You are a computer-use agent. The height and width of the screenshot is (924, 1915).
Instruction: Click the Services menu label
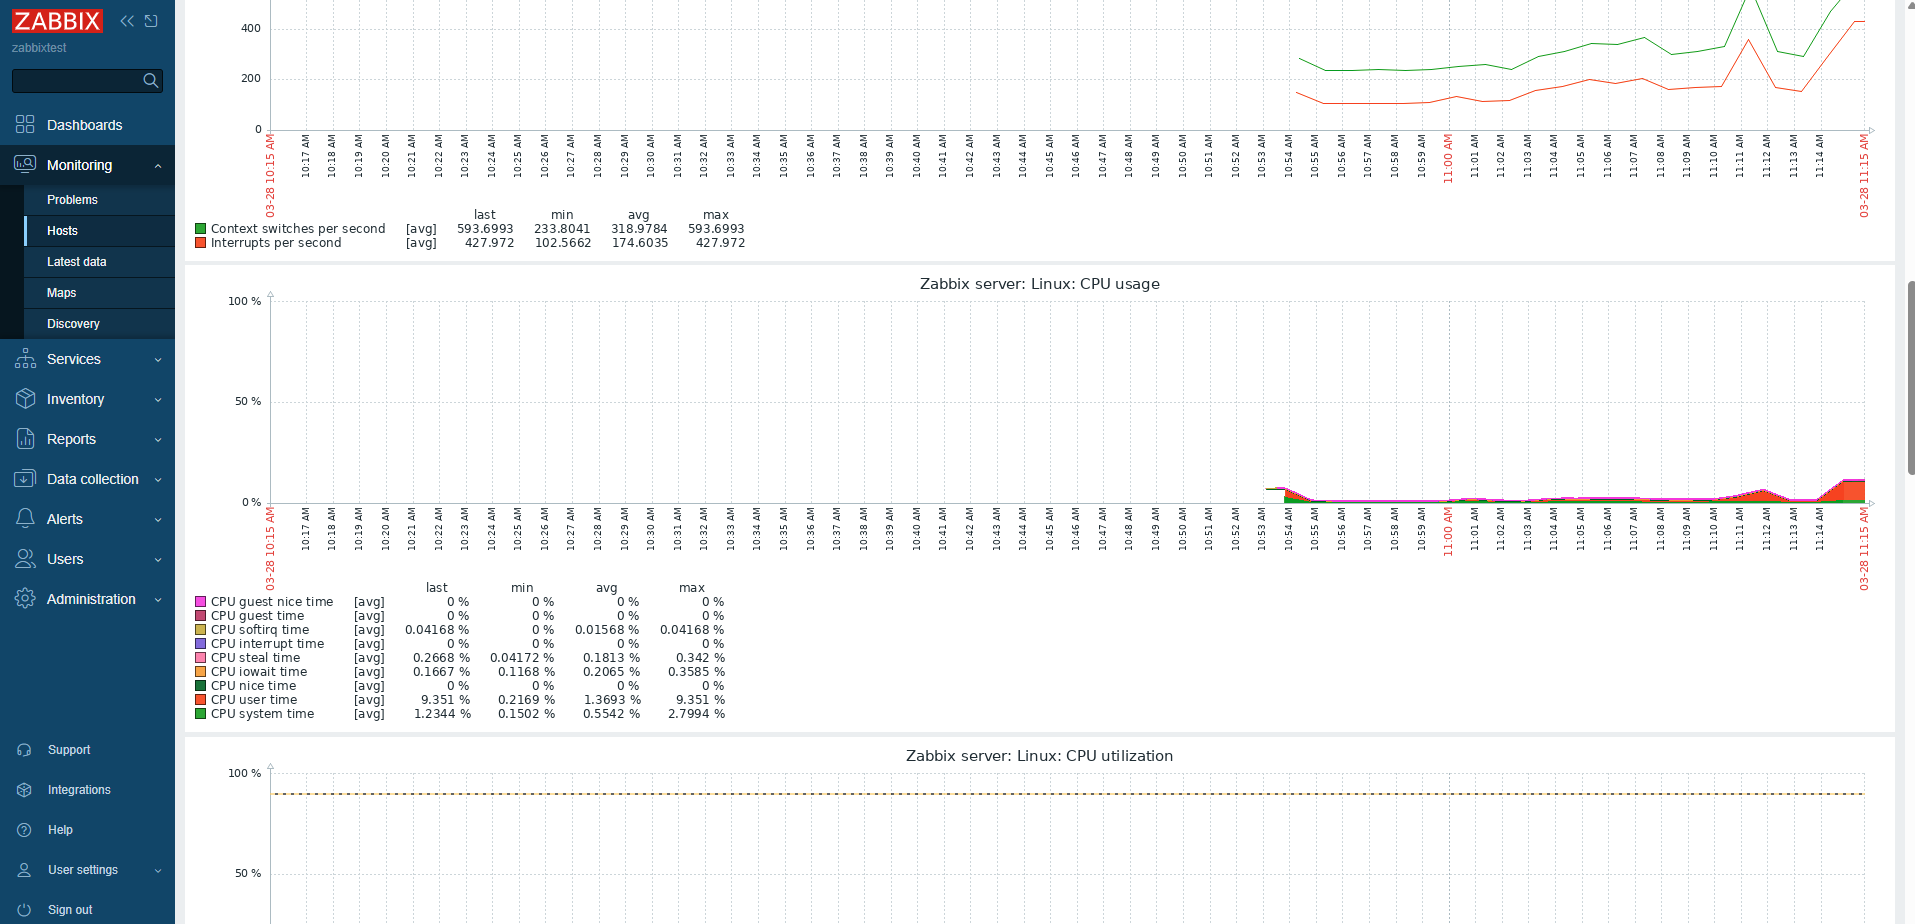(x=74, y=359)
